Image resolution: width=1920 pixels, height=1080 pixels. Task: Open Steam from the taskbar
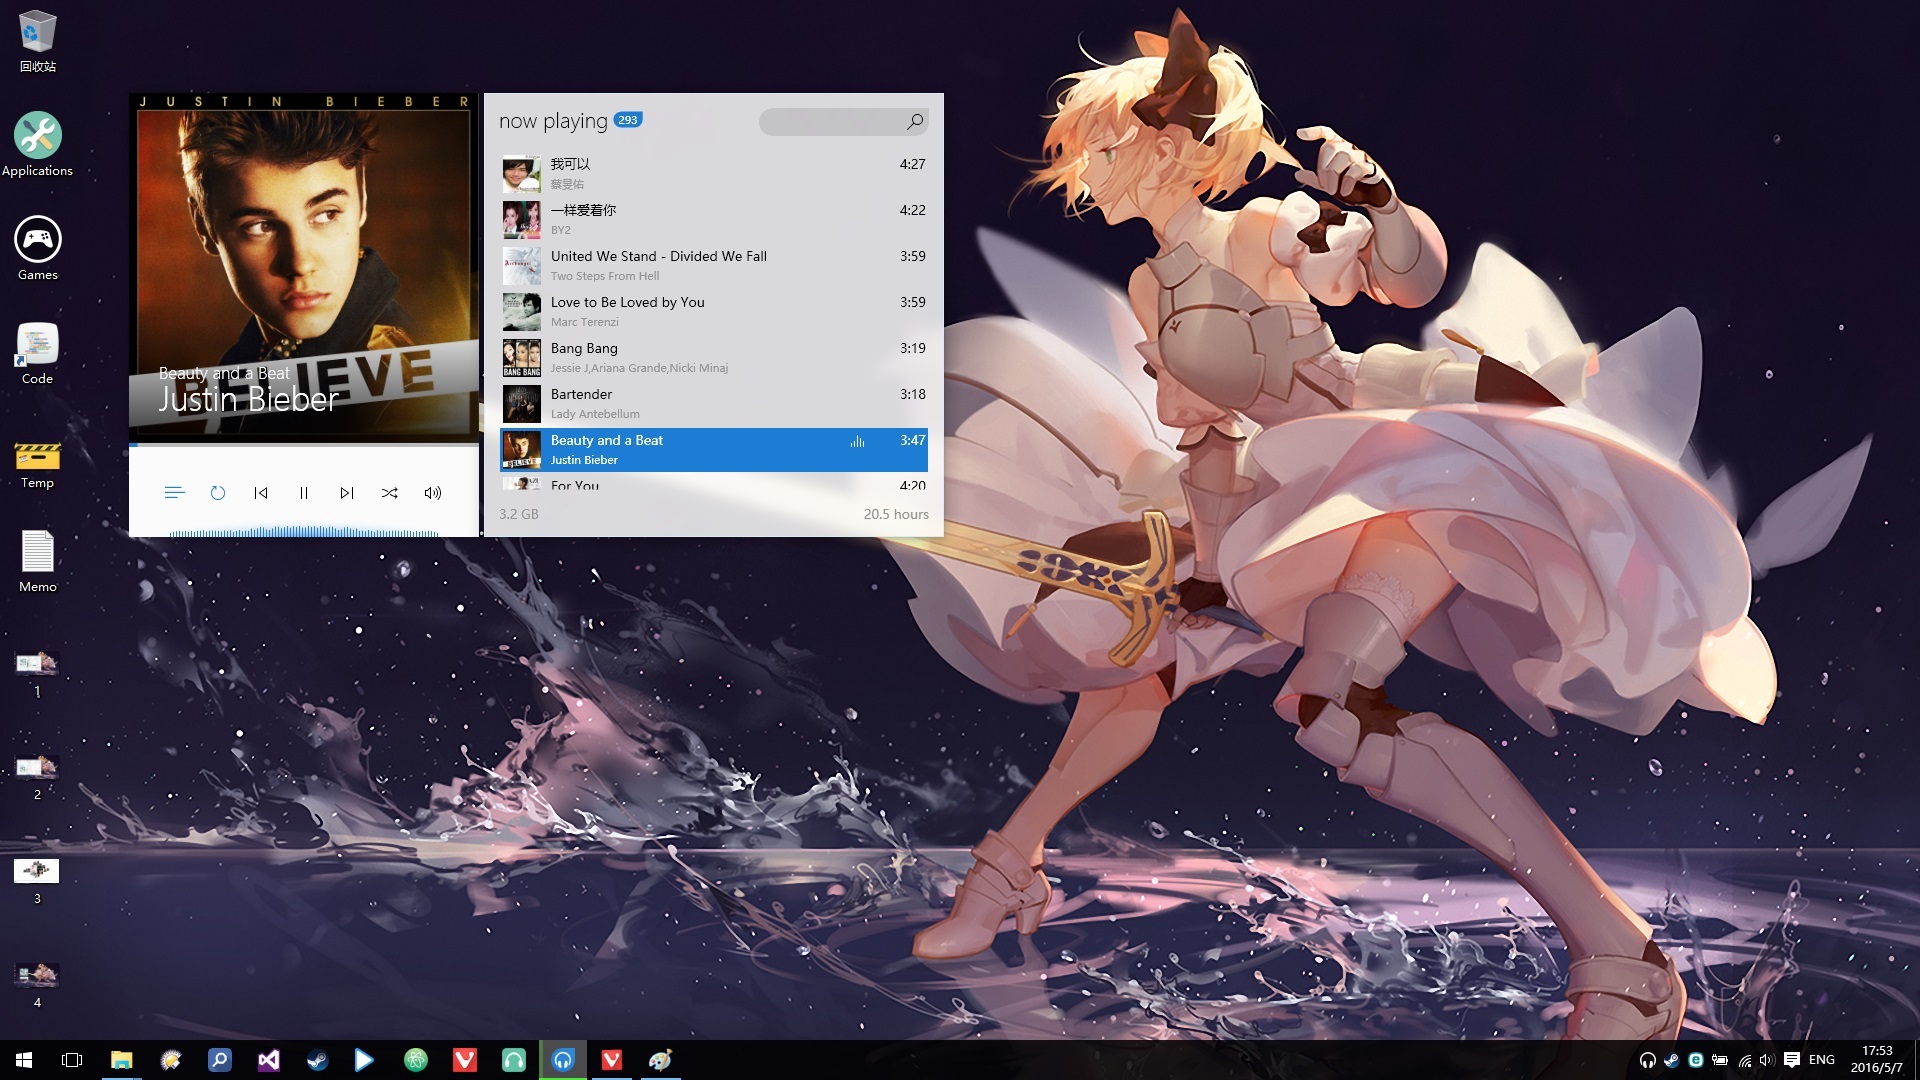click(x=317, y=1060)
